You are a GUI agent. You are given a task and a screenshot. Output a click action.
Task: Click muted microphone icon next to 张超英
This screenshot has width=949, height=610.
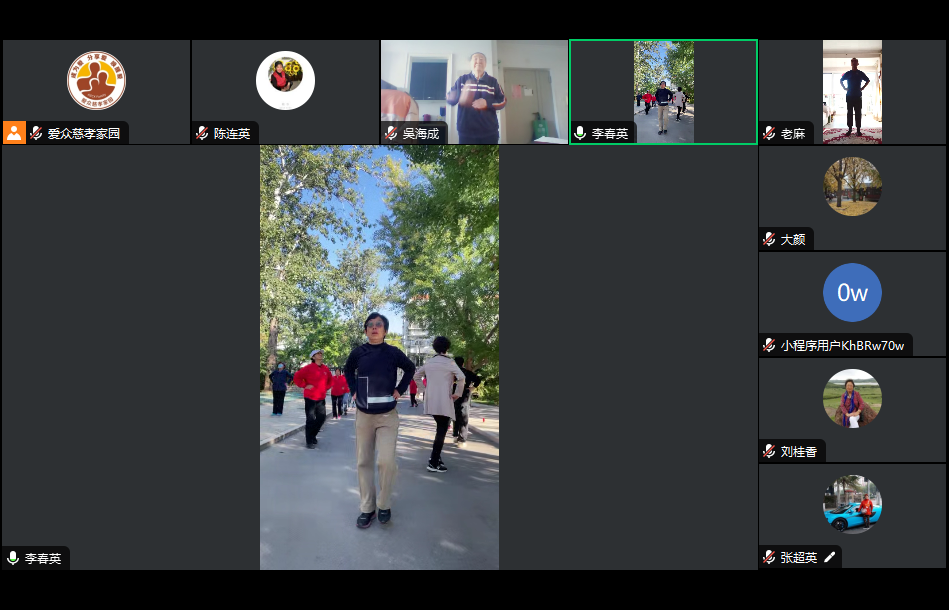[x=769, y=557]
